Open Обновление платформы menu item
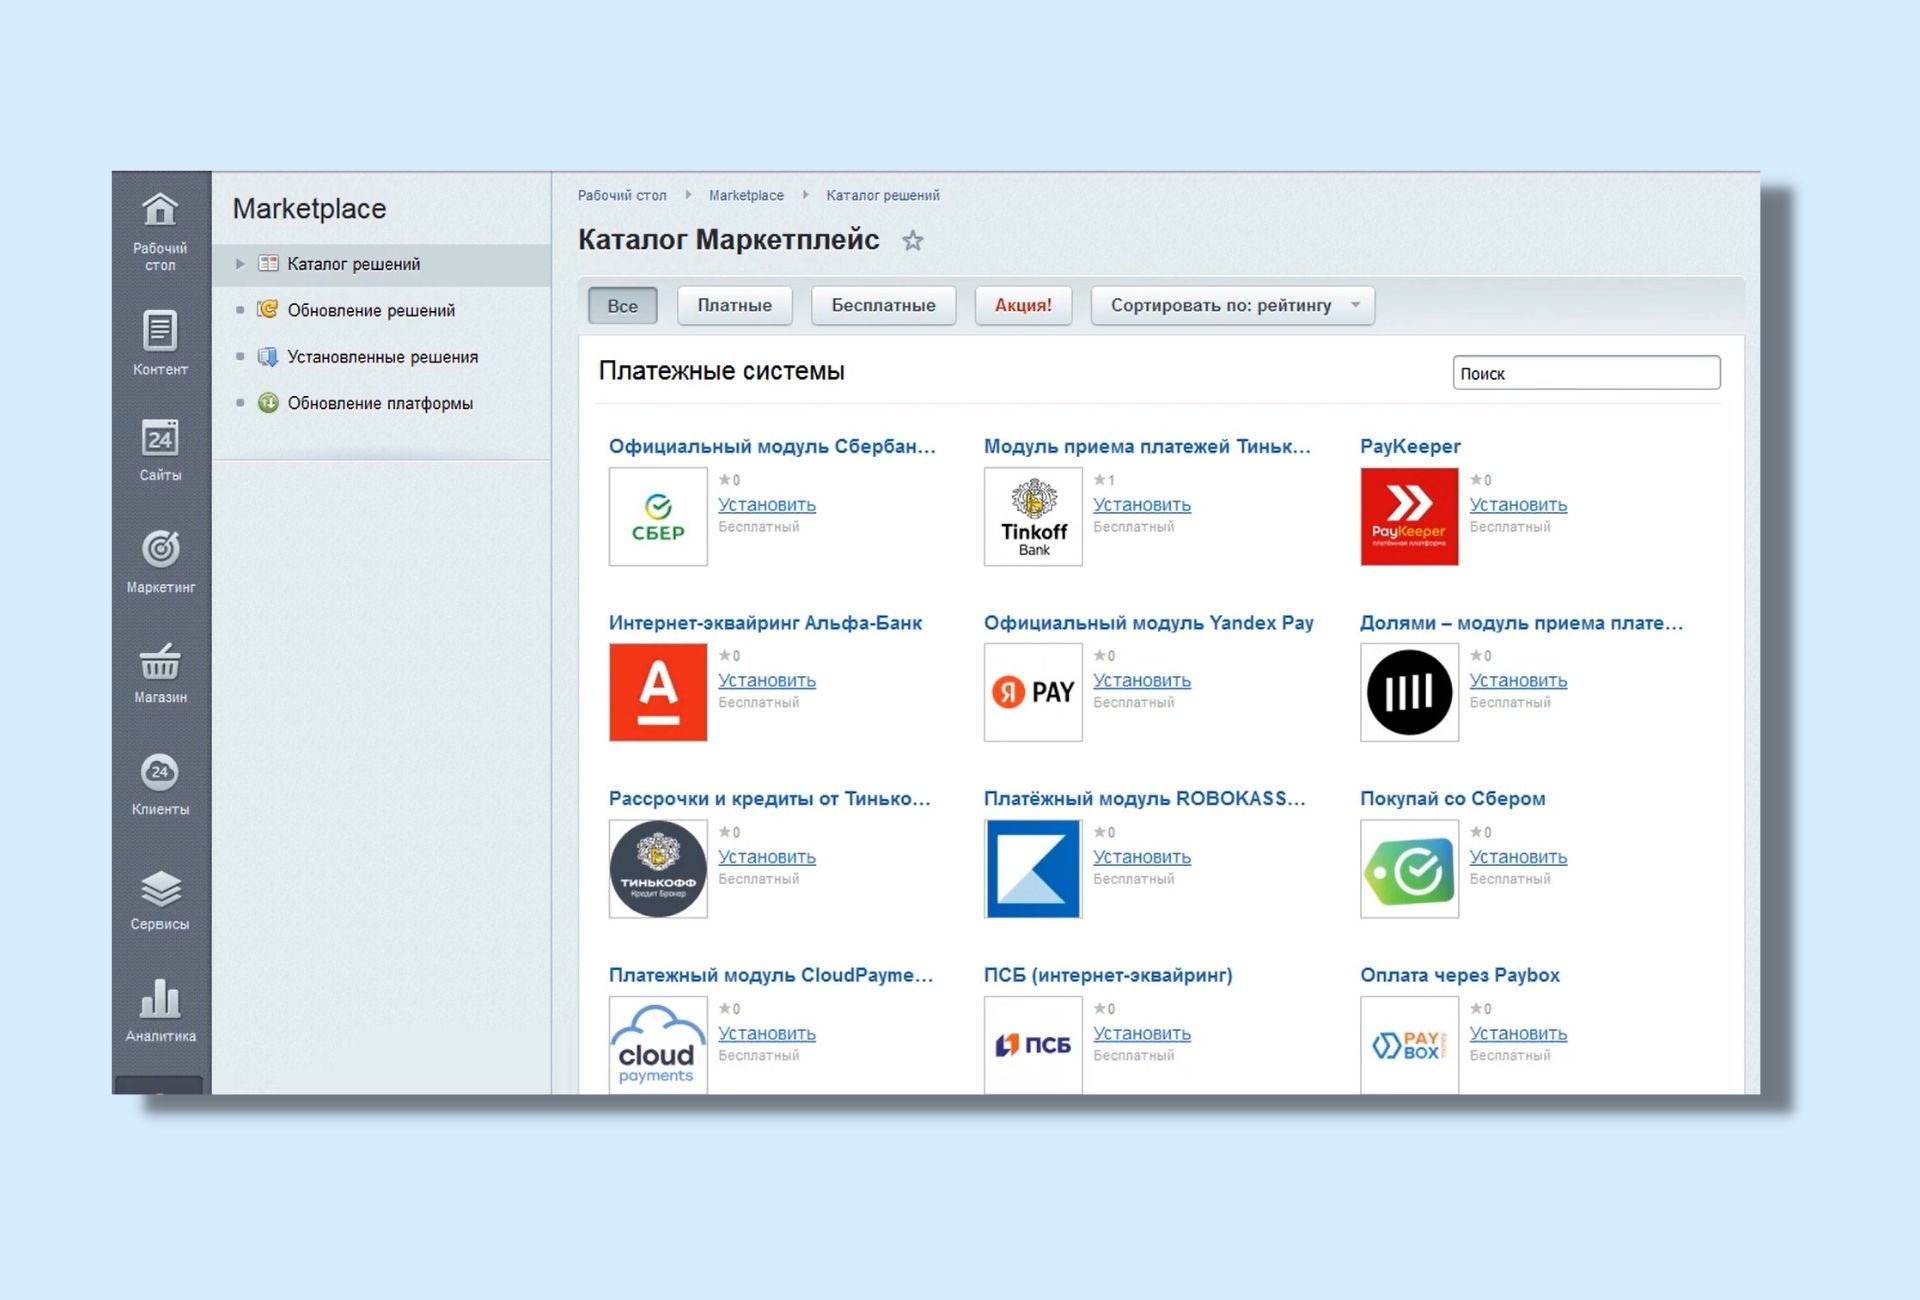1920x1300 pixels. point(380,403)
